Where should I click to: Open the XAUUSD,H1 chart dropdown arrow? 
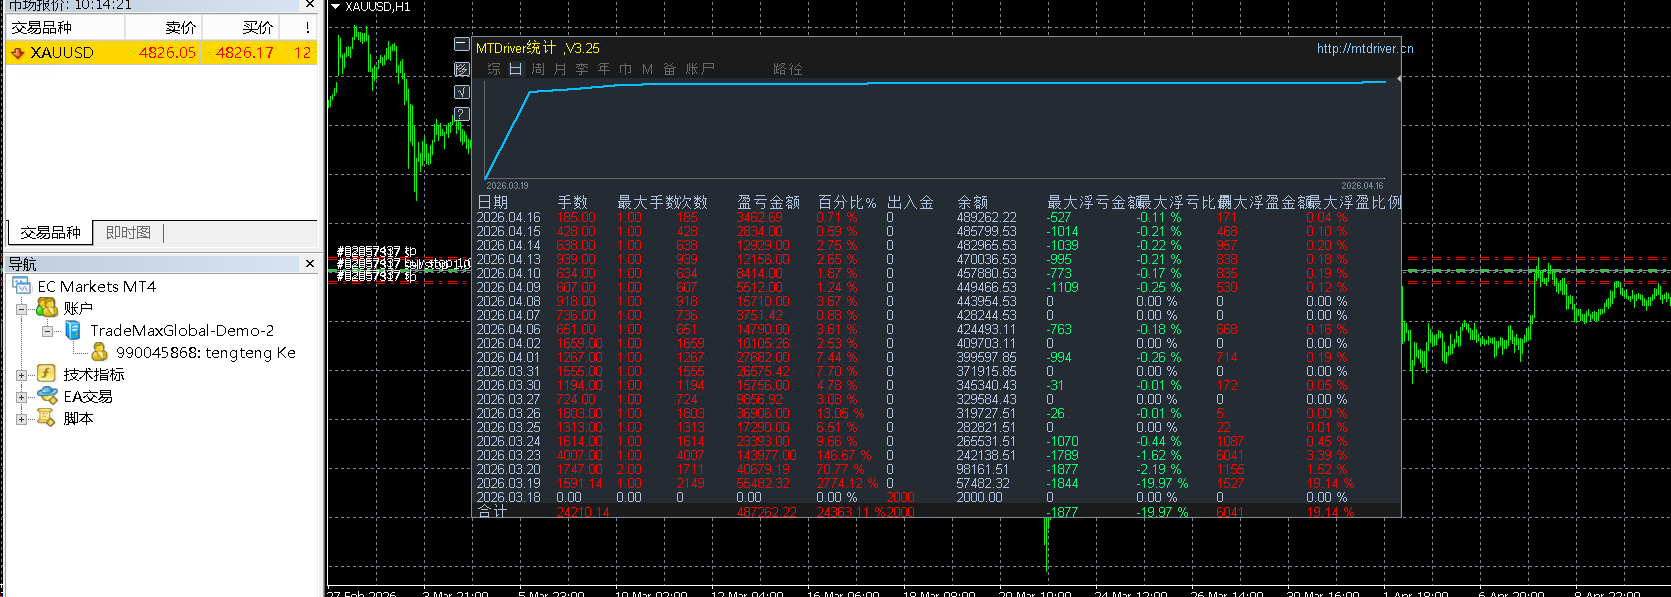click(x=336, y=6)
